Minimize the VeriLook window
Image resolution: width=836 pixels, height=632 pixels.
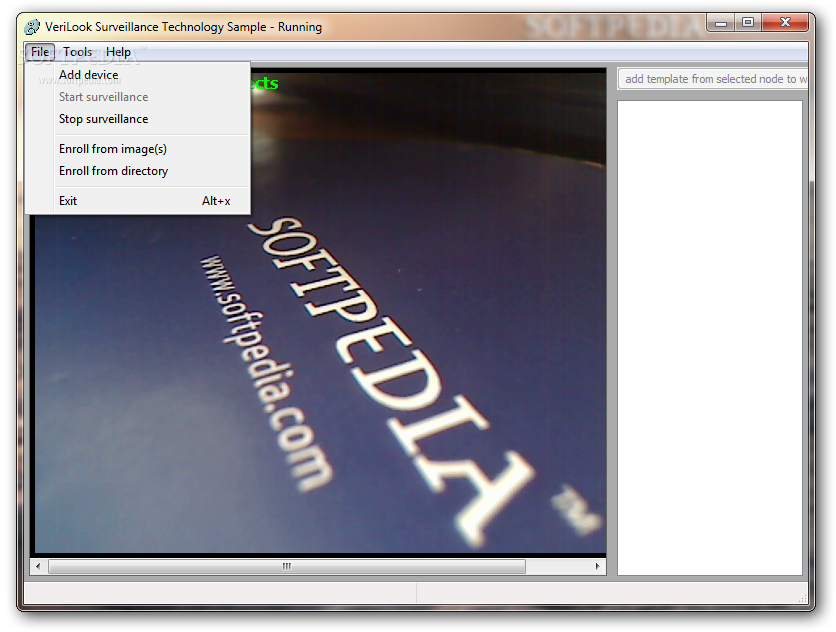click(721, 22)
